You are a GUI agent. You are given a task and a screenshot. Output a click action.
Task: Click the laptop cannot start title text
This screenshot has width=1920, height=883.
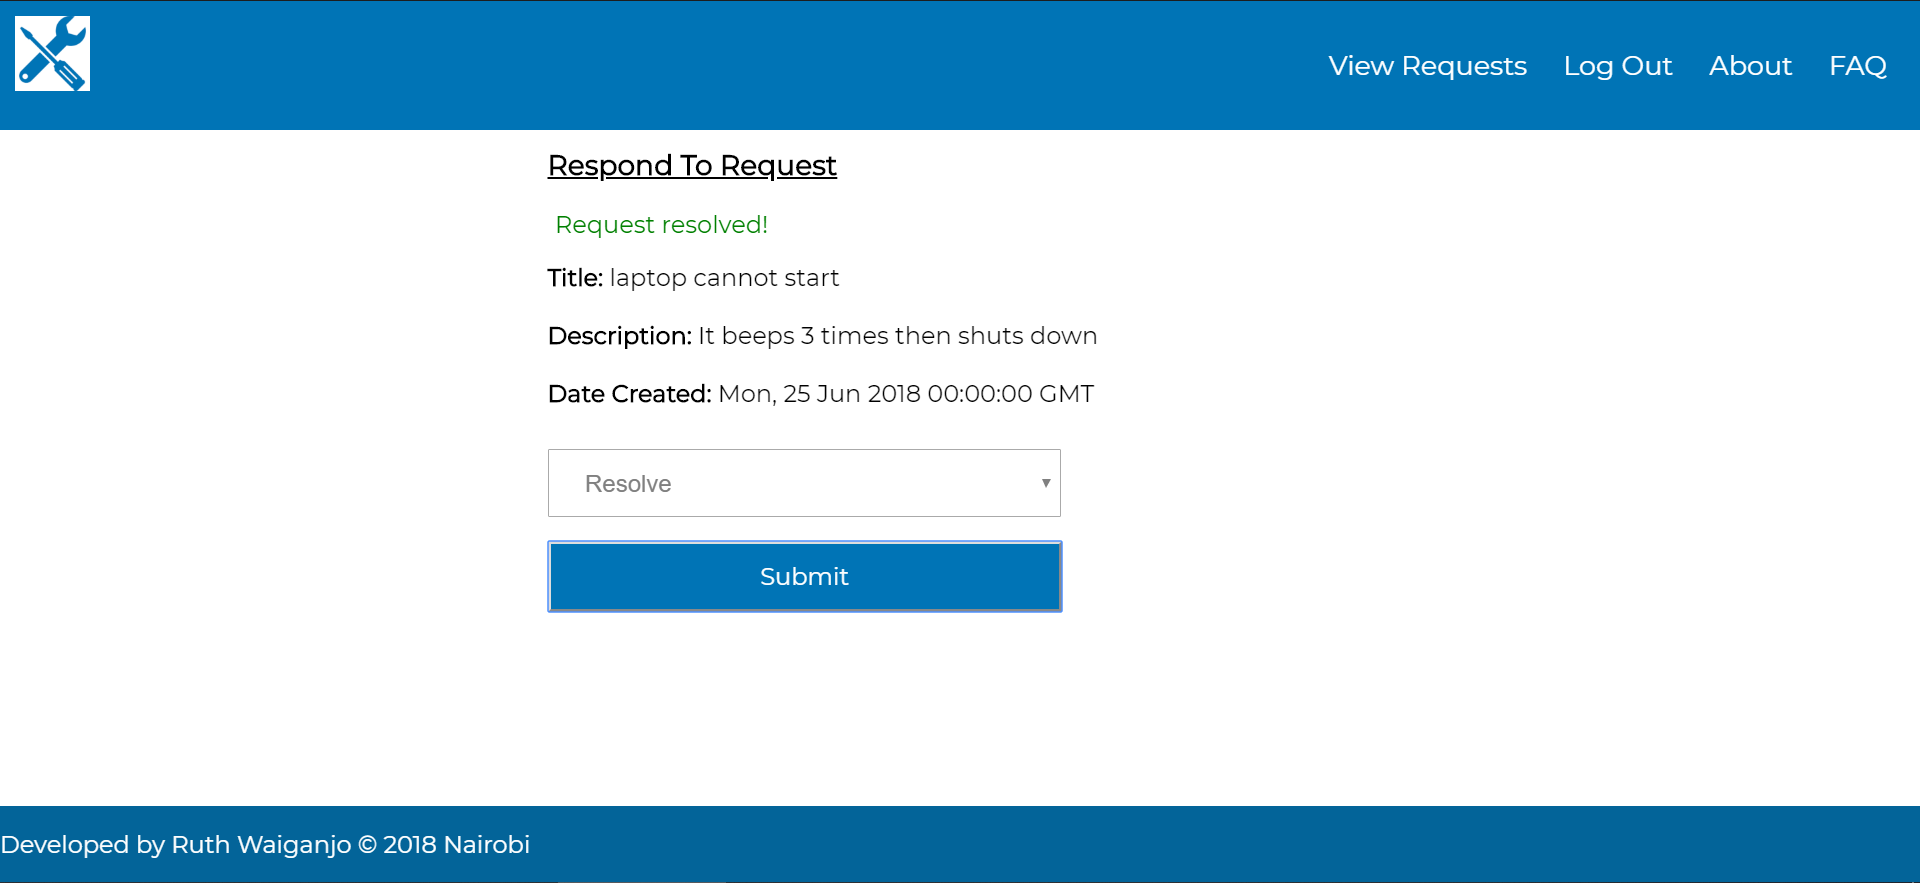[724, 278]
